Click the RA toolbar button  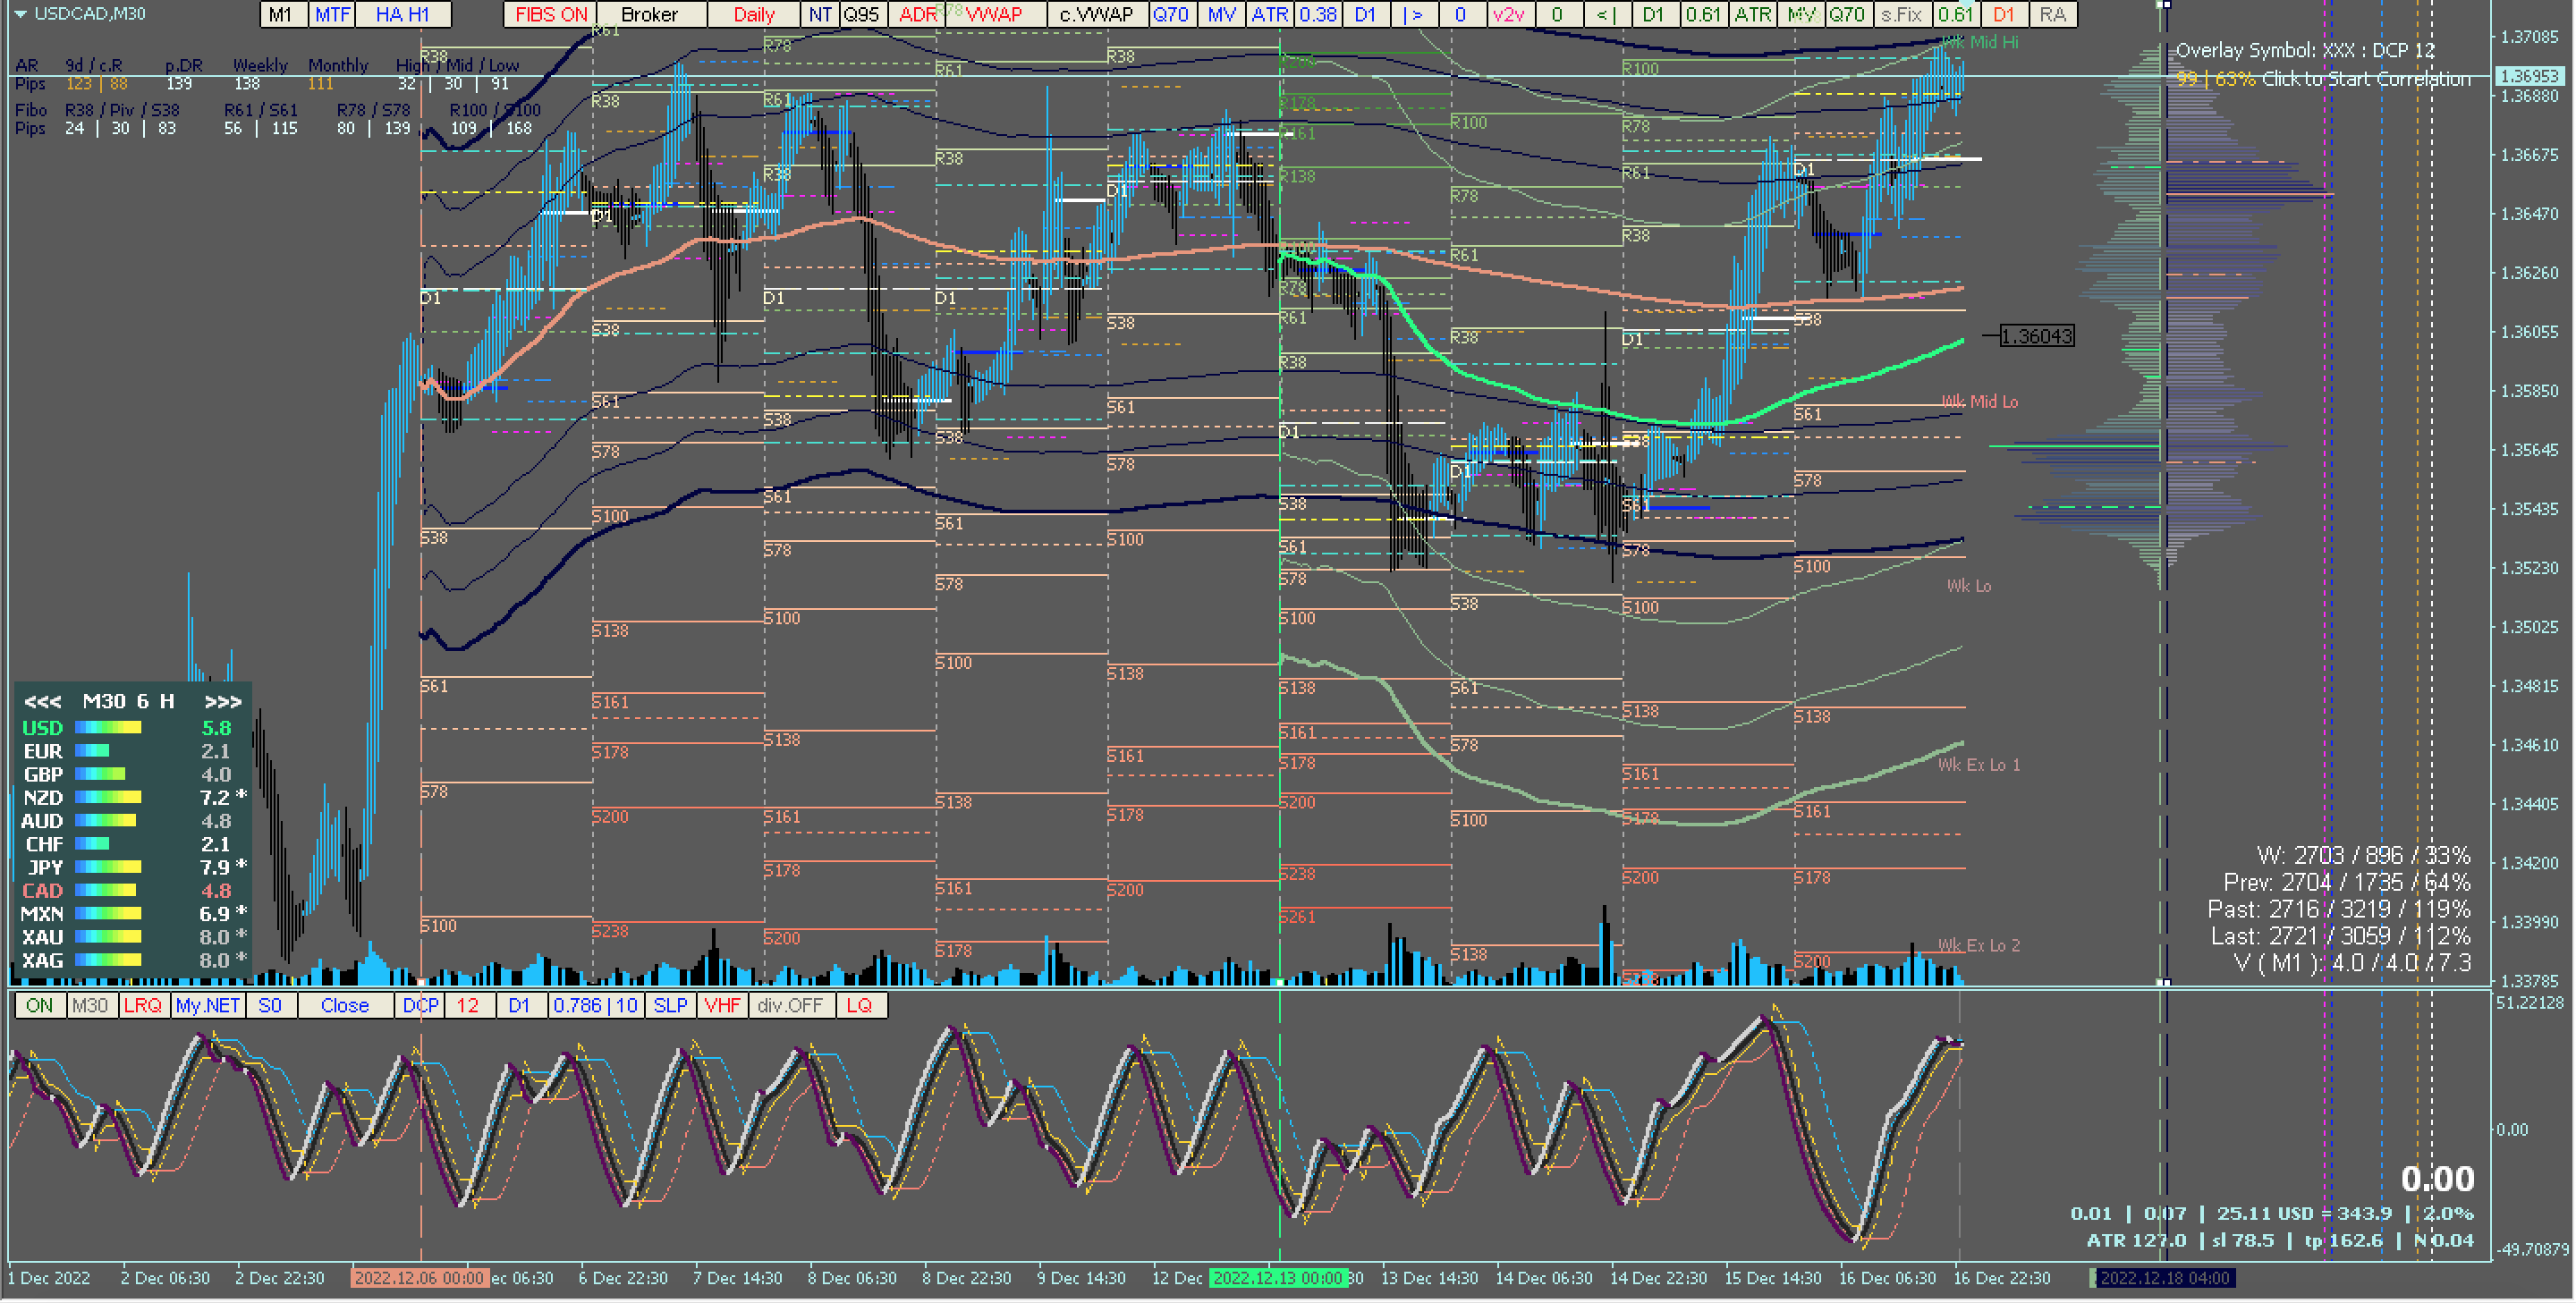pos(2052,14)
